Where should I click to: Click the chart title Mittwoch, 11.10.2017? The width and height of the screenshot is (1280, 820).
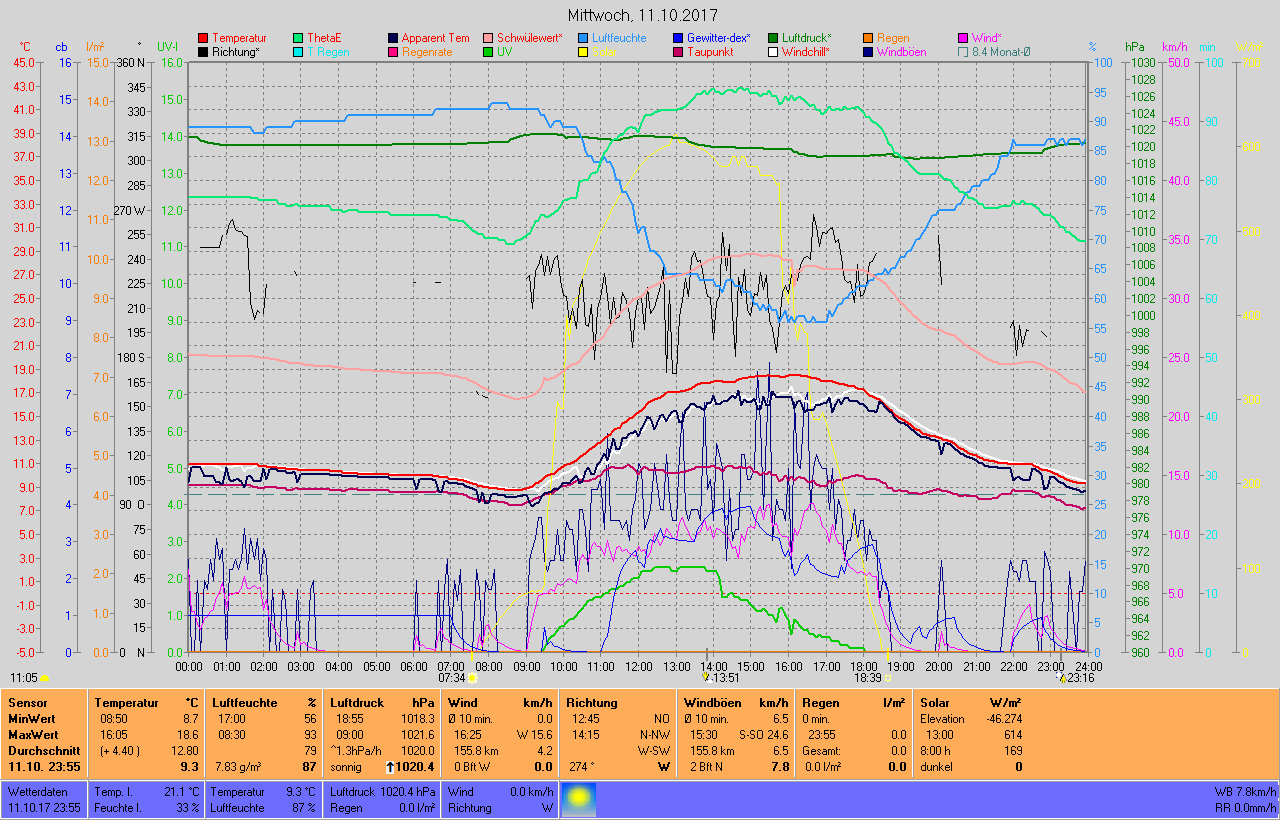(x=640, y=15)
